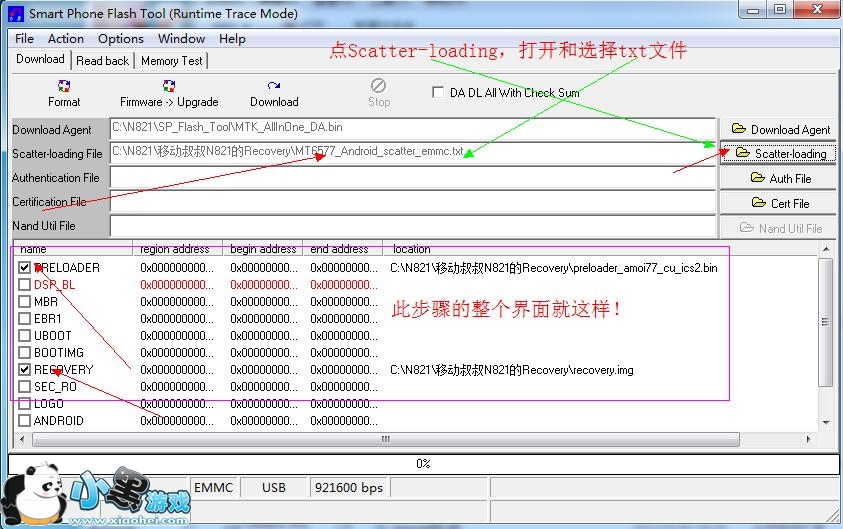The image size is (843, 529).
Task: Open the Action menu
Action: pos(66,39)
